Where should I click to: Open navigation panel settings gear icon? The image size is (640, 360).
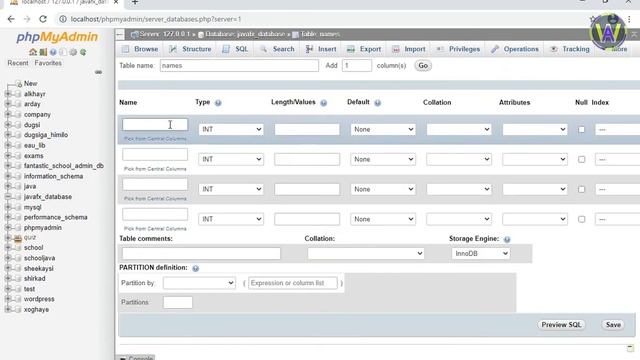coord(73,52)
